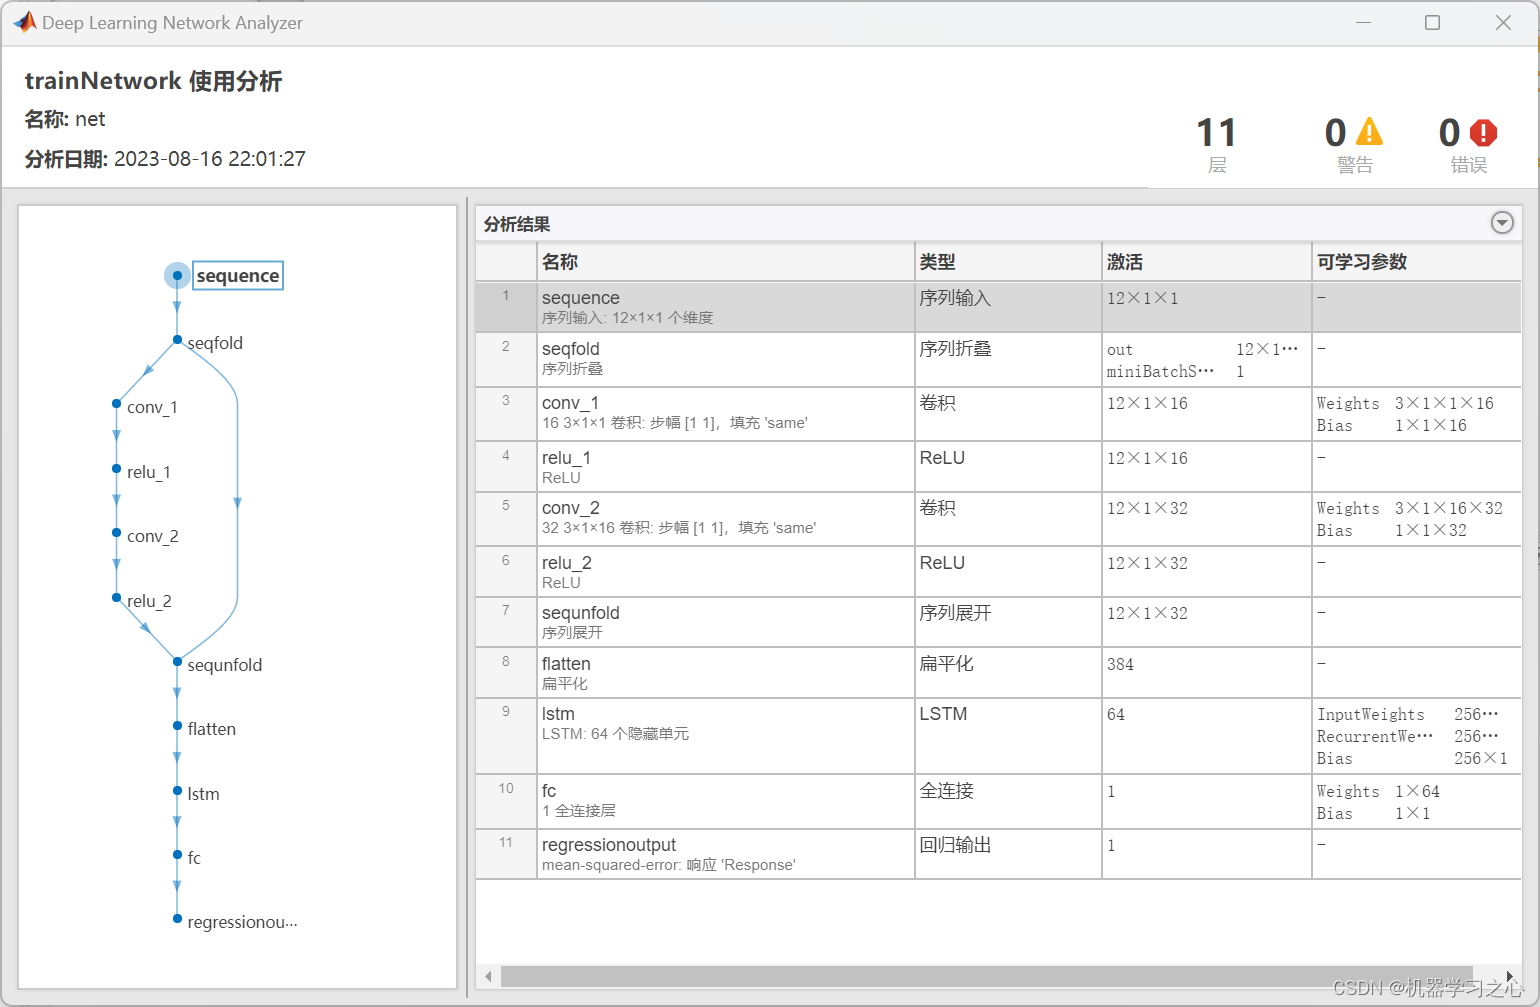The image size is (1540, 1007).
Task: Maximize the Network Analyzer window
Action: [x=1432, y=22]
